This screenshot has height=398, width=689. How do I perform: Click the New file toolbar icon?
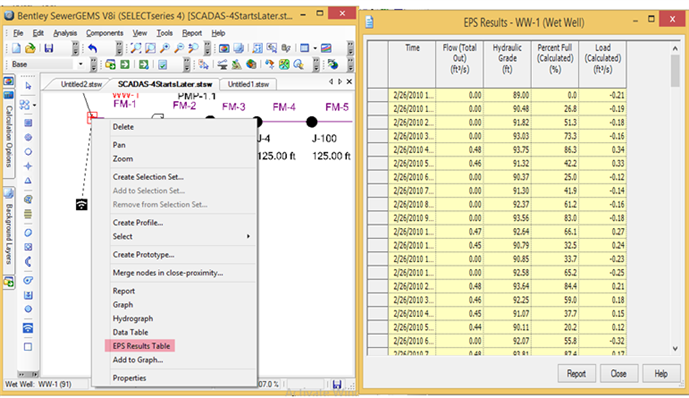click(x=16, y=48)
